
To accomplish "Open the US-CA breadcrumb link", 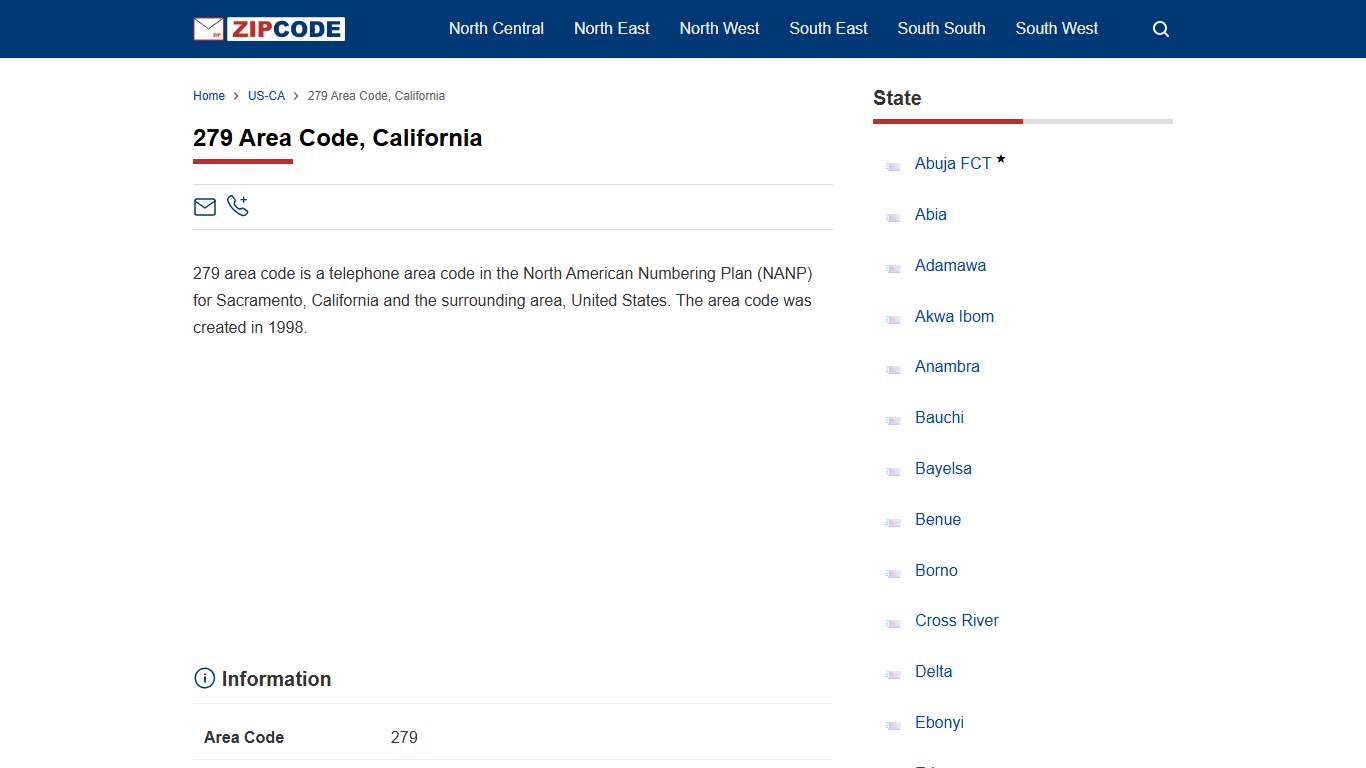I will pos(266,95).
